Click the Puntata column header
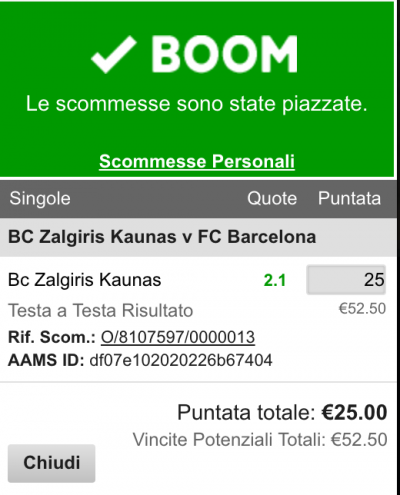400x495 pixels. tap(349, 198)
